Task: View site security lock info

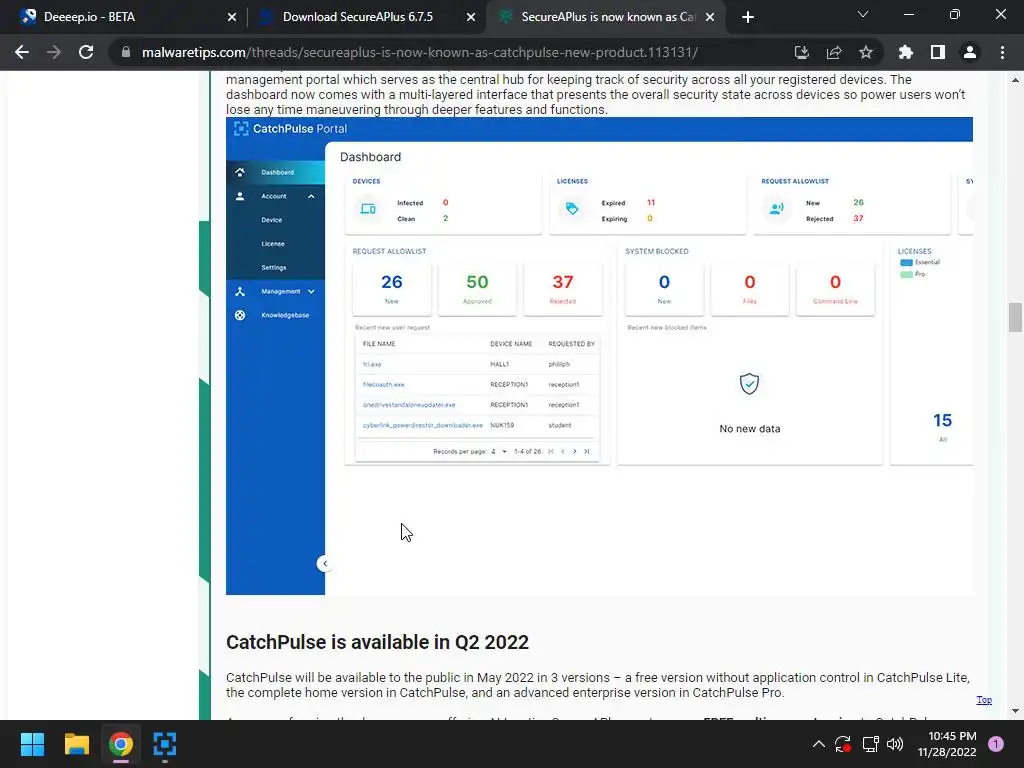Action: click(x=125, y=52)
